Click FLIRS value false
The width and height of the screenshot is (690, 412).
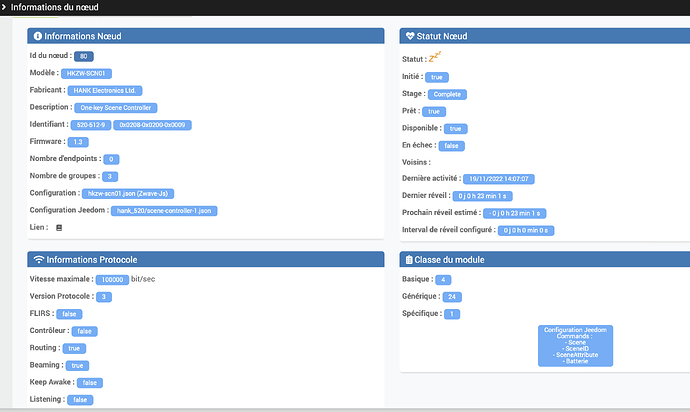coord(69,314)
